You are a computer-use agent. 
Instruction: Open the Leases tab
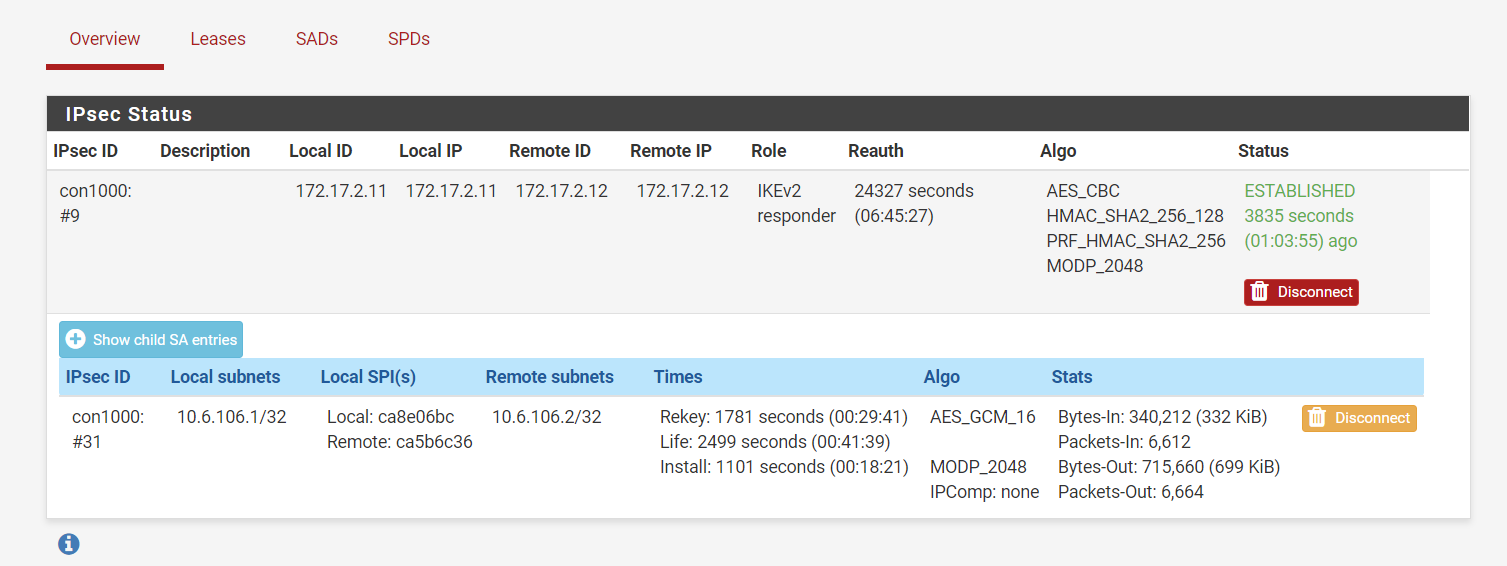[x=218, y=40]
